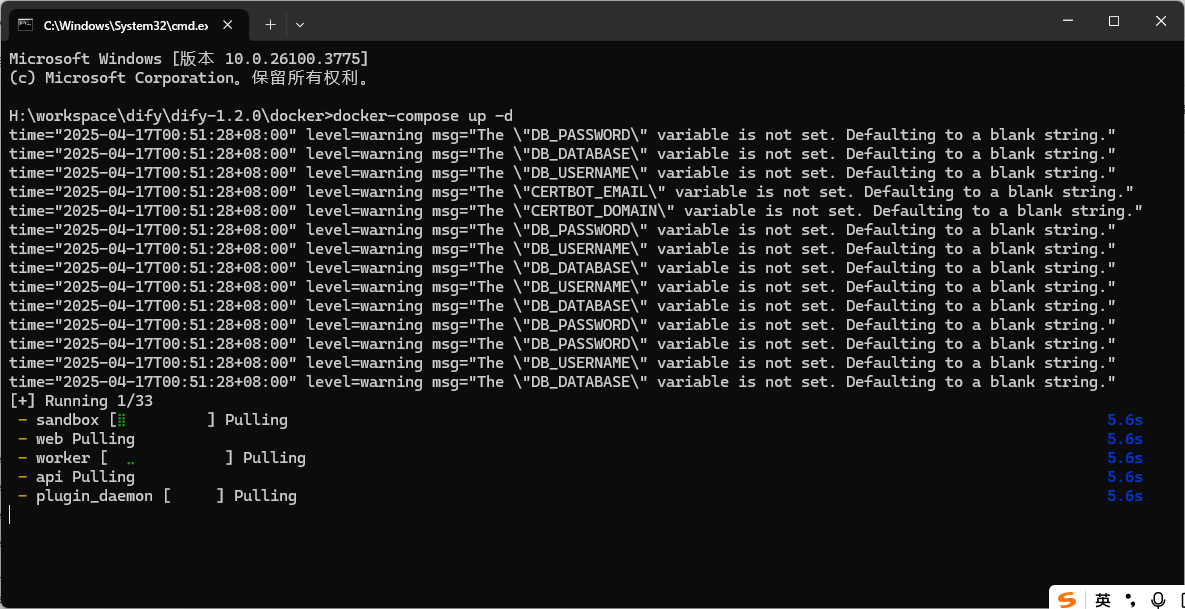1185x609 pixels.
Task: Minimize the terminal window
Action: [1067, 21]
